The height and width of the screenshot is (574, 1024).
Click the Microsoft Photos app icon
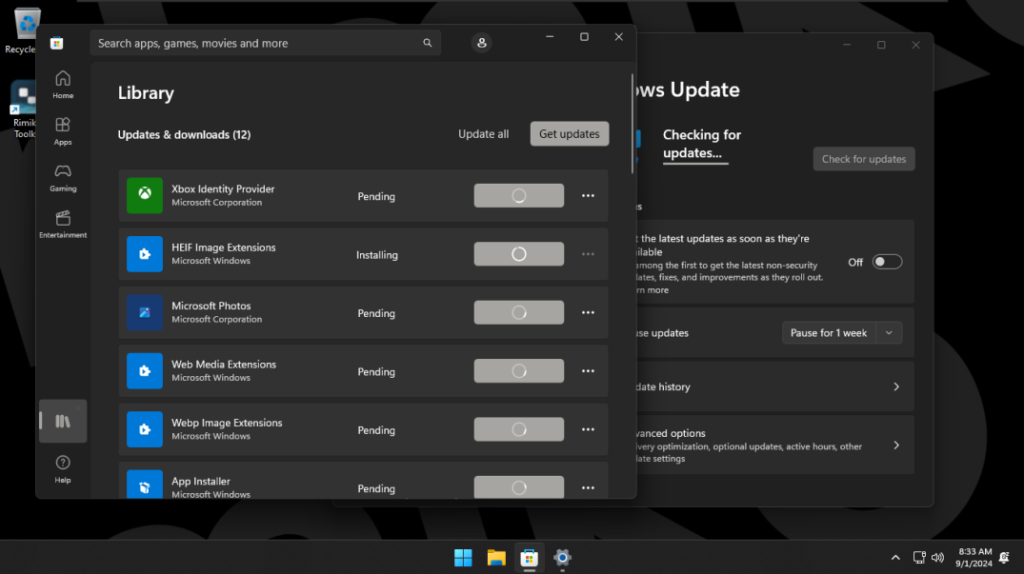pyautogui.click(x=145, y=313)
